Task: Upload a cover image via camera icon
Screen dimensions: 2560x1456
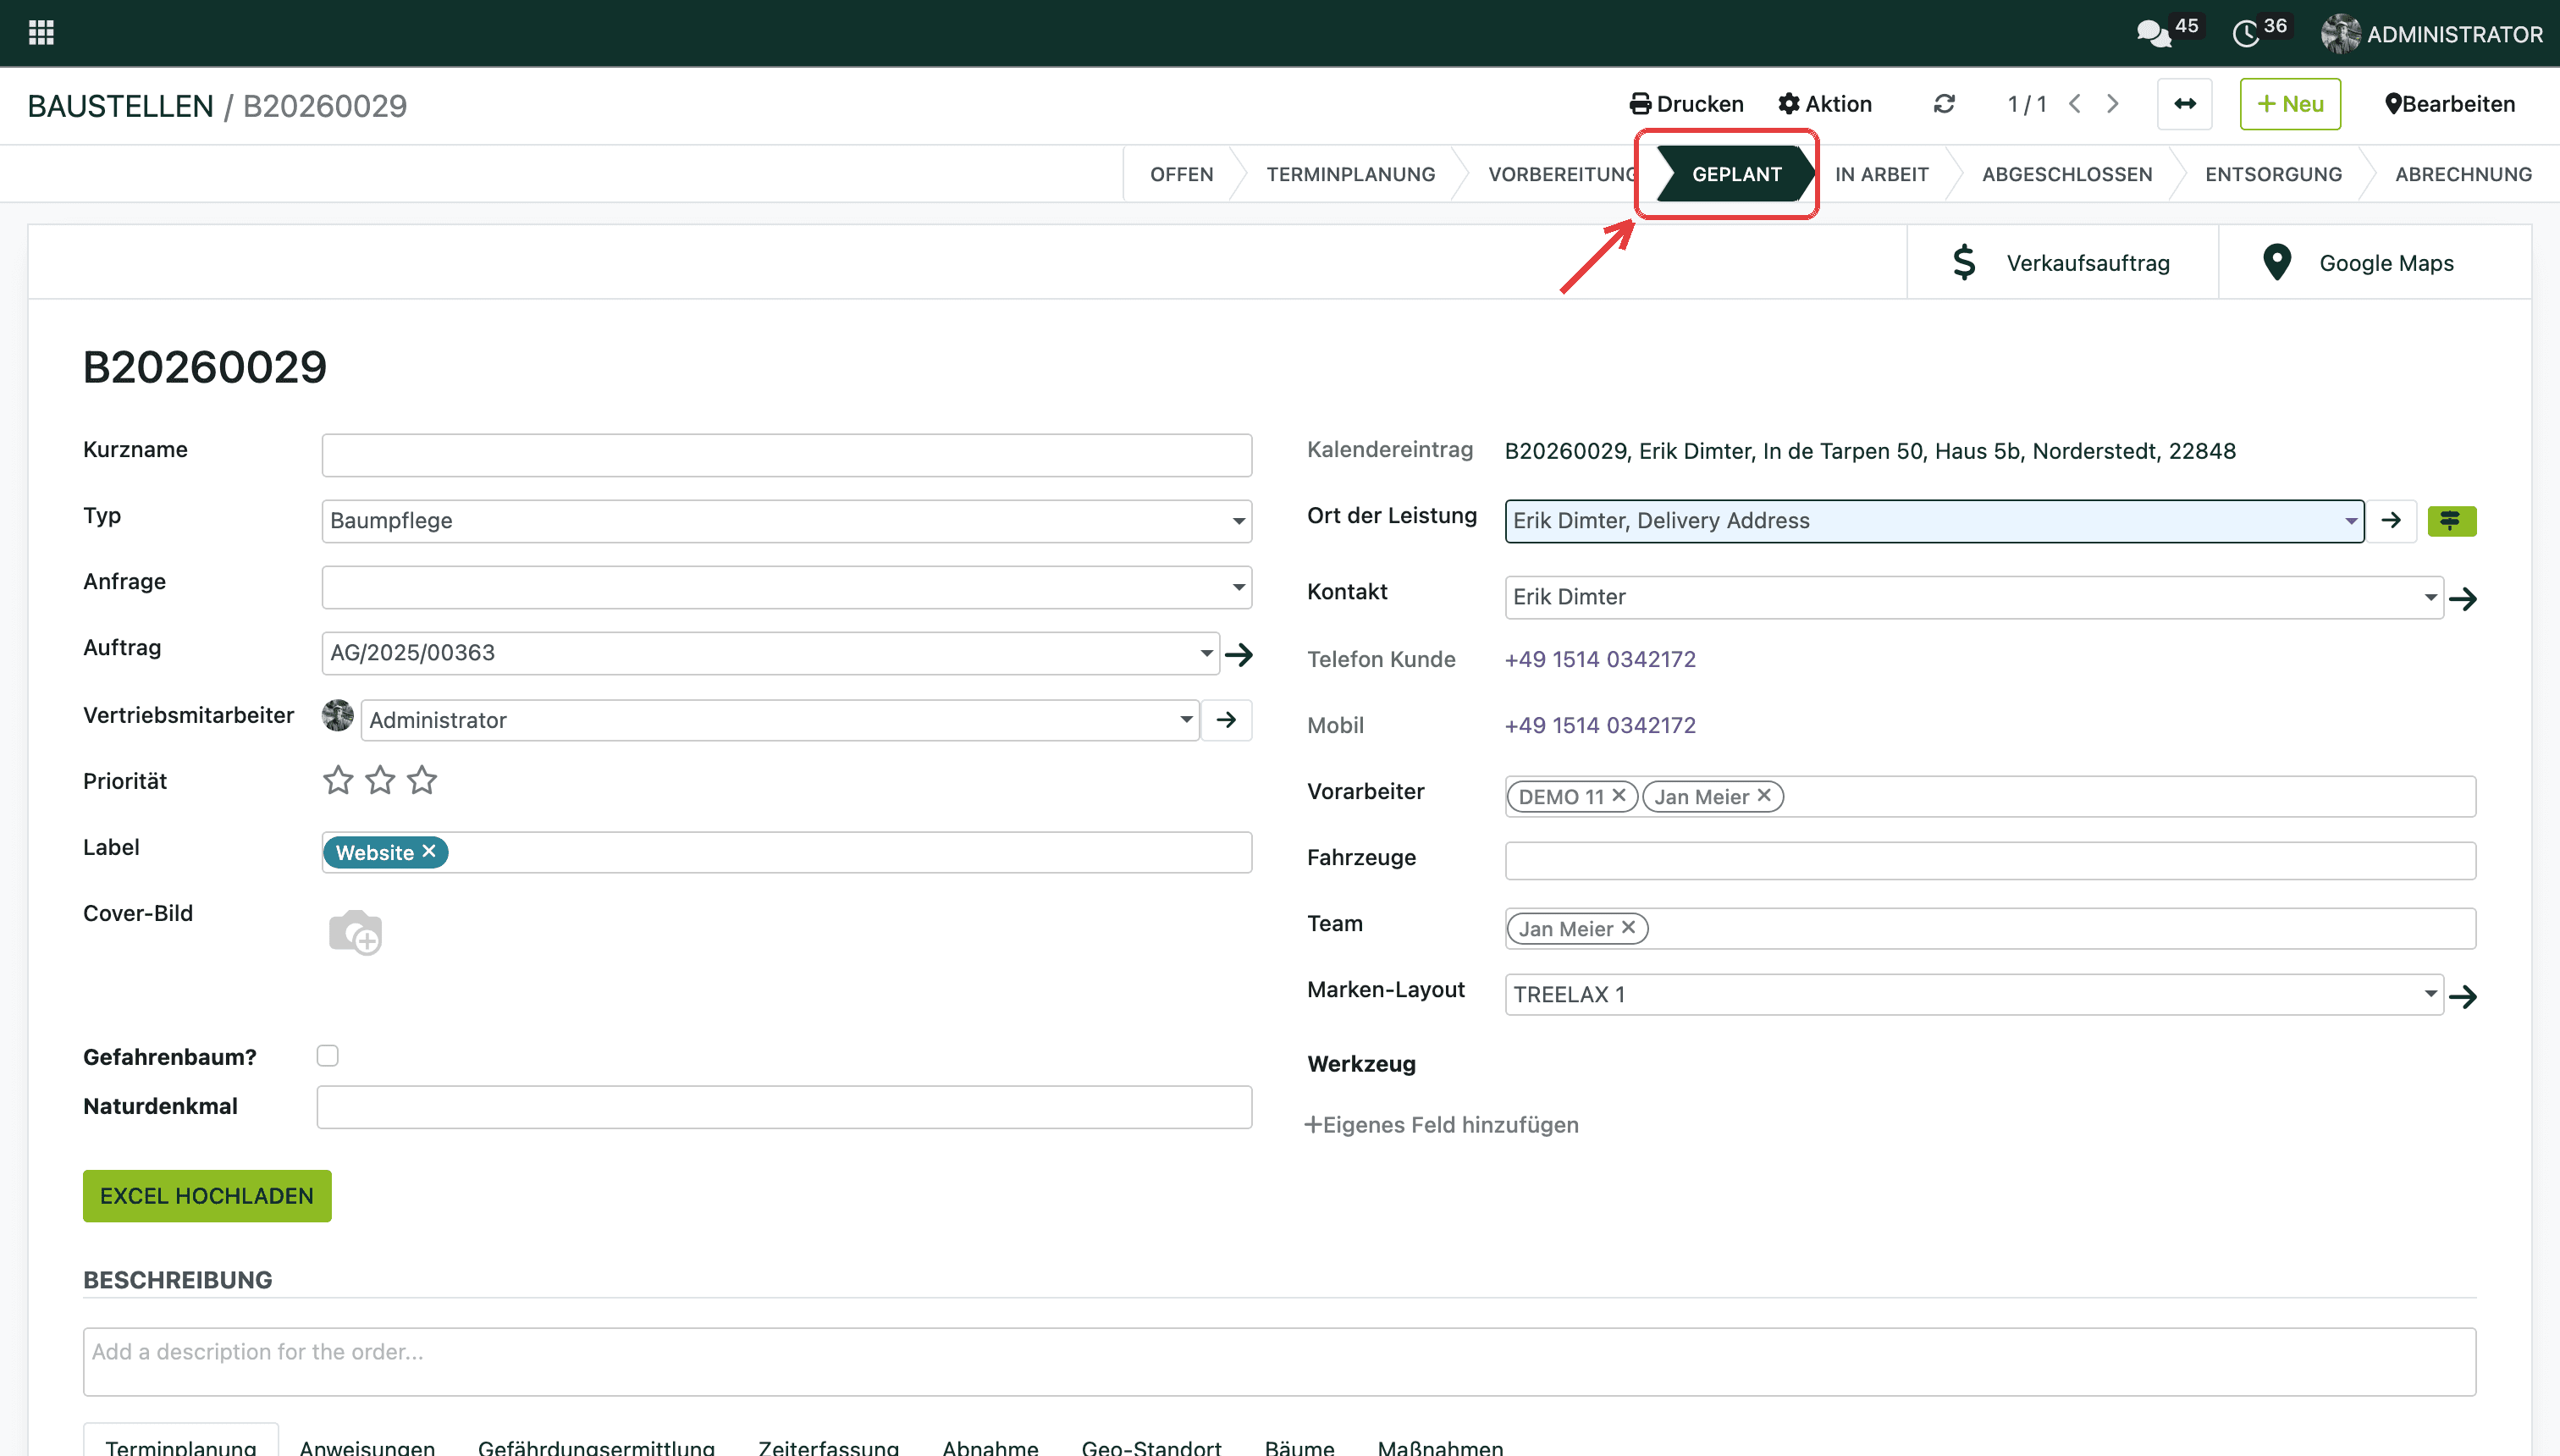Action: pyautogui.click(x=355, y=932)
